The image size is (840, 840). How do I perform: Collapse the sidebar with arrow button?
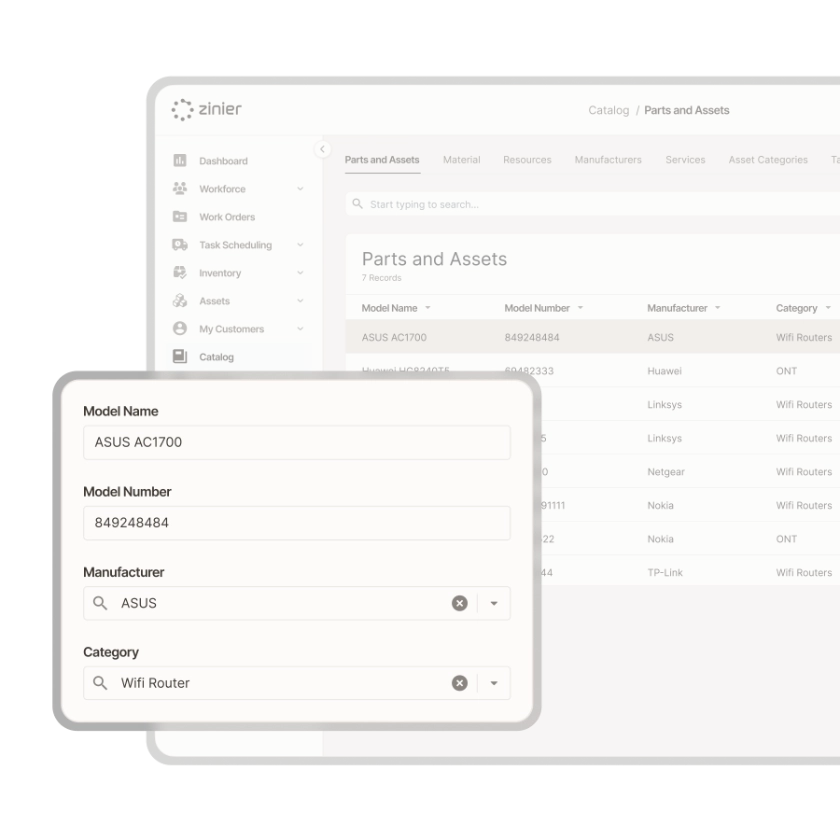(x=322, y=149)
